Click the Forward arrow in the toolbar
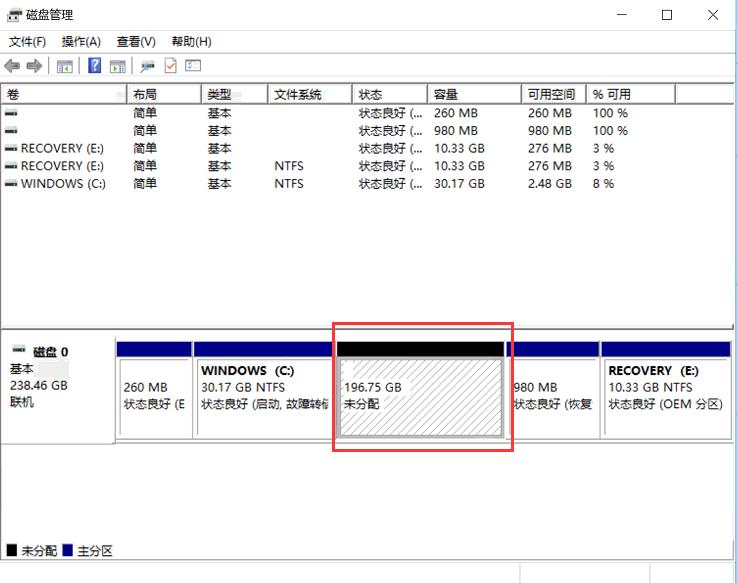This screenshot has width=737, height=583. (x=34, y=66)
